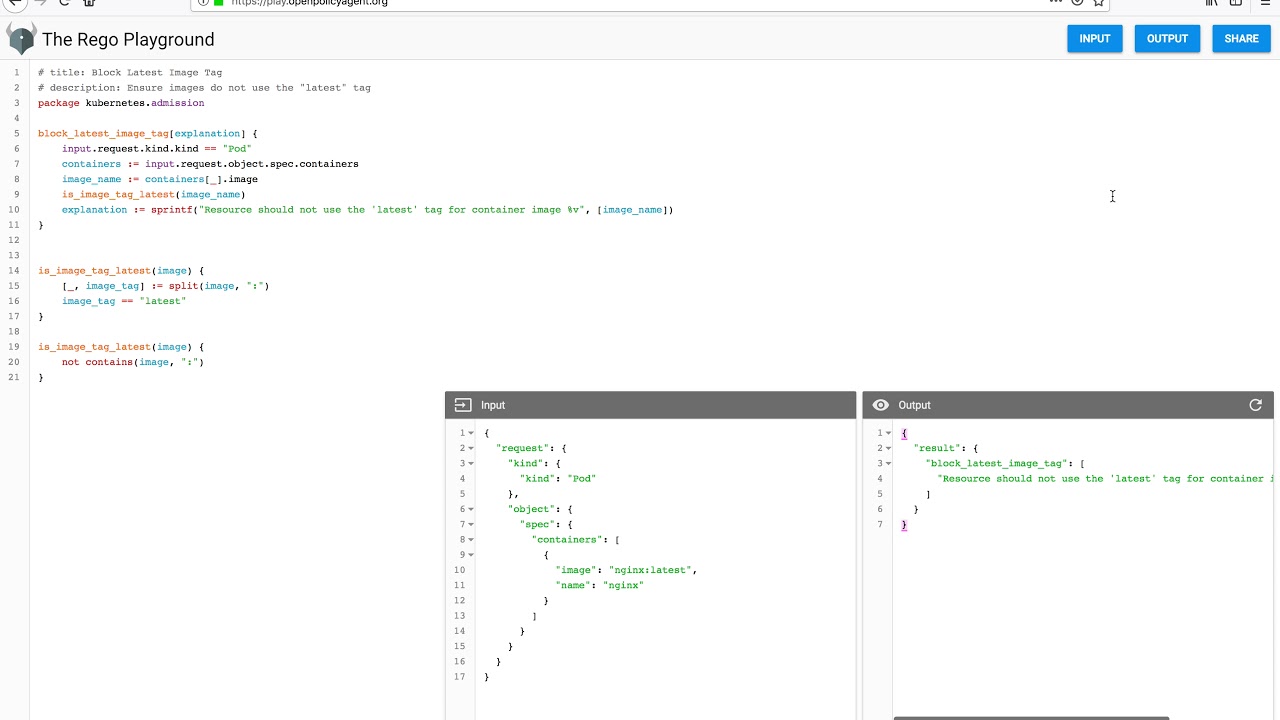Click 'block_latest_image_tag[explanation] {' line
This screenshot has width=1280, height=720.
pos(148,134)
